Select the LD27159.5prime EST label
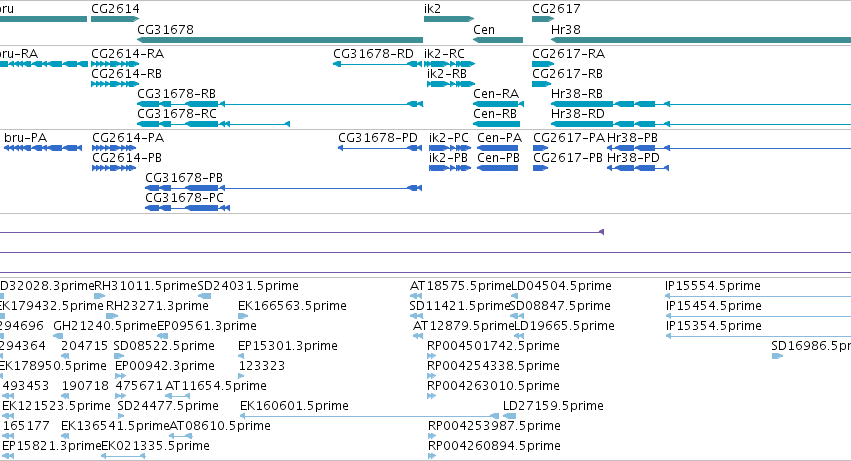 [553, 406]
